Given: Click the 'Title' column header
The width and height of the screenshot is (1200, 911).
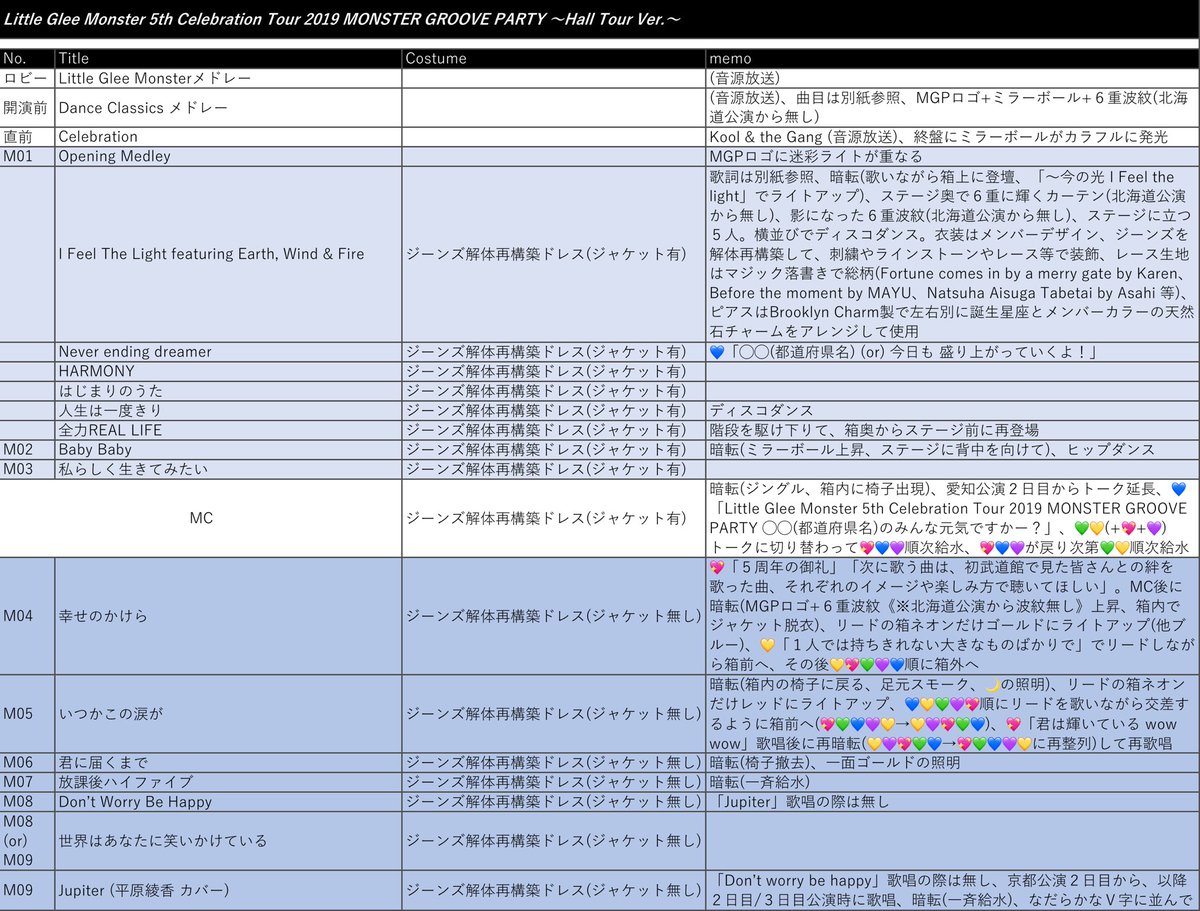Looking at the screenshot, I should pyautogui.click(x=229, y=59).
